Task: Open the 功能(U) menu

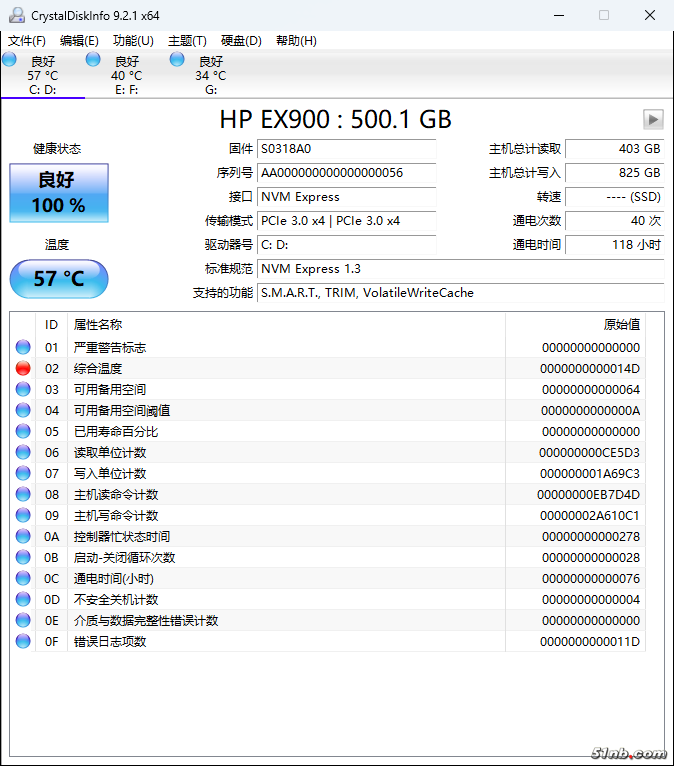Action: click(133, 41)
